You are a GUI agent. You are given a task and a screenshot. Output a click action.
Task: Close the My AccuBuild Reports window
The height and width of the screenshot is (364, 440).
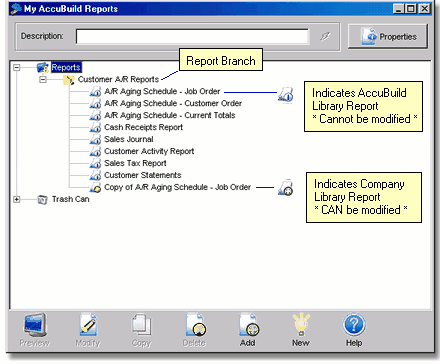click(x=424, y=9)
